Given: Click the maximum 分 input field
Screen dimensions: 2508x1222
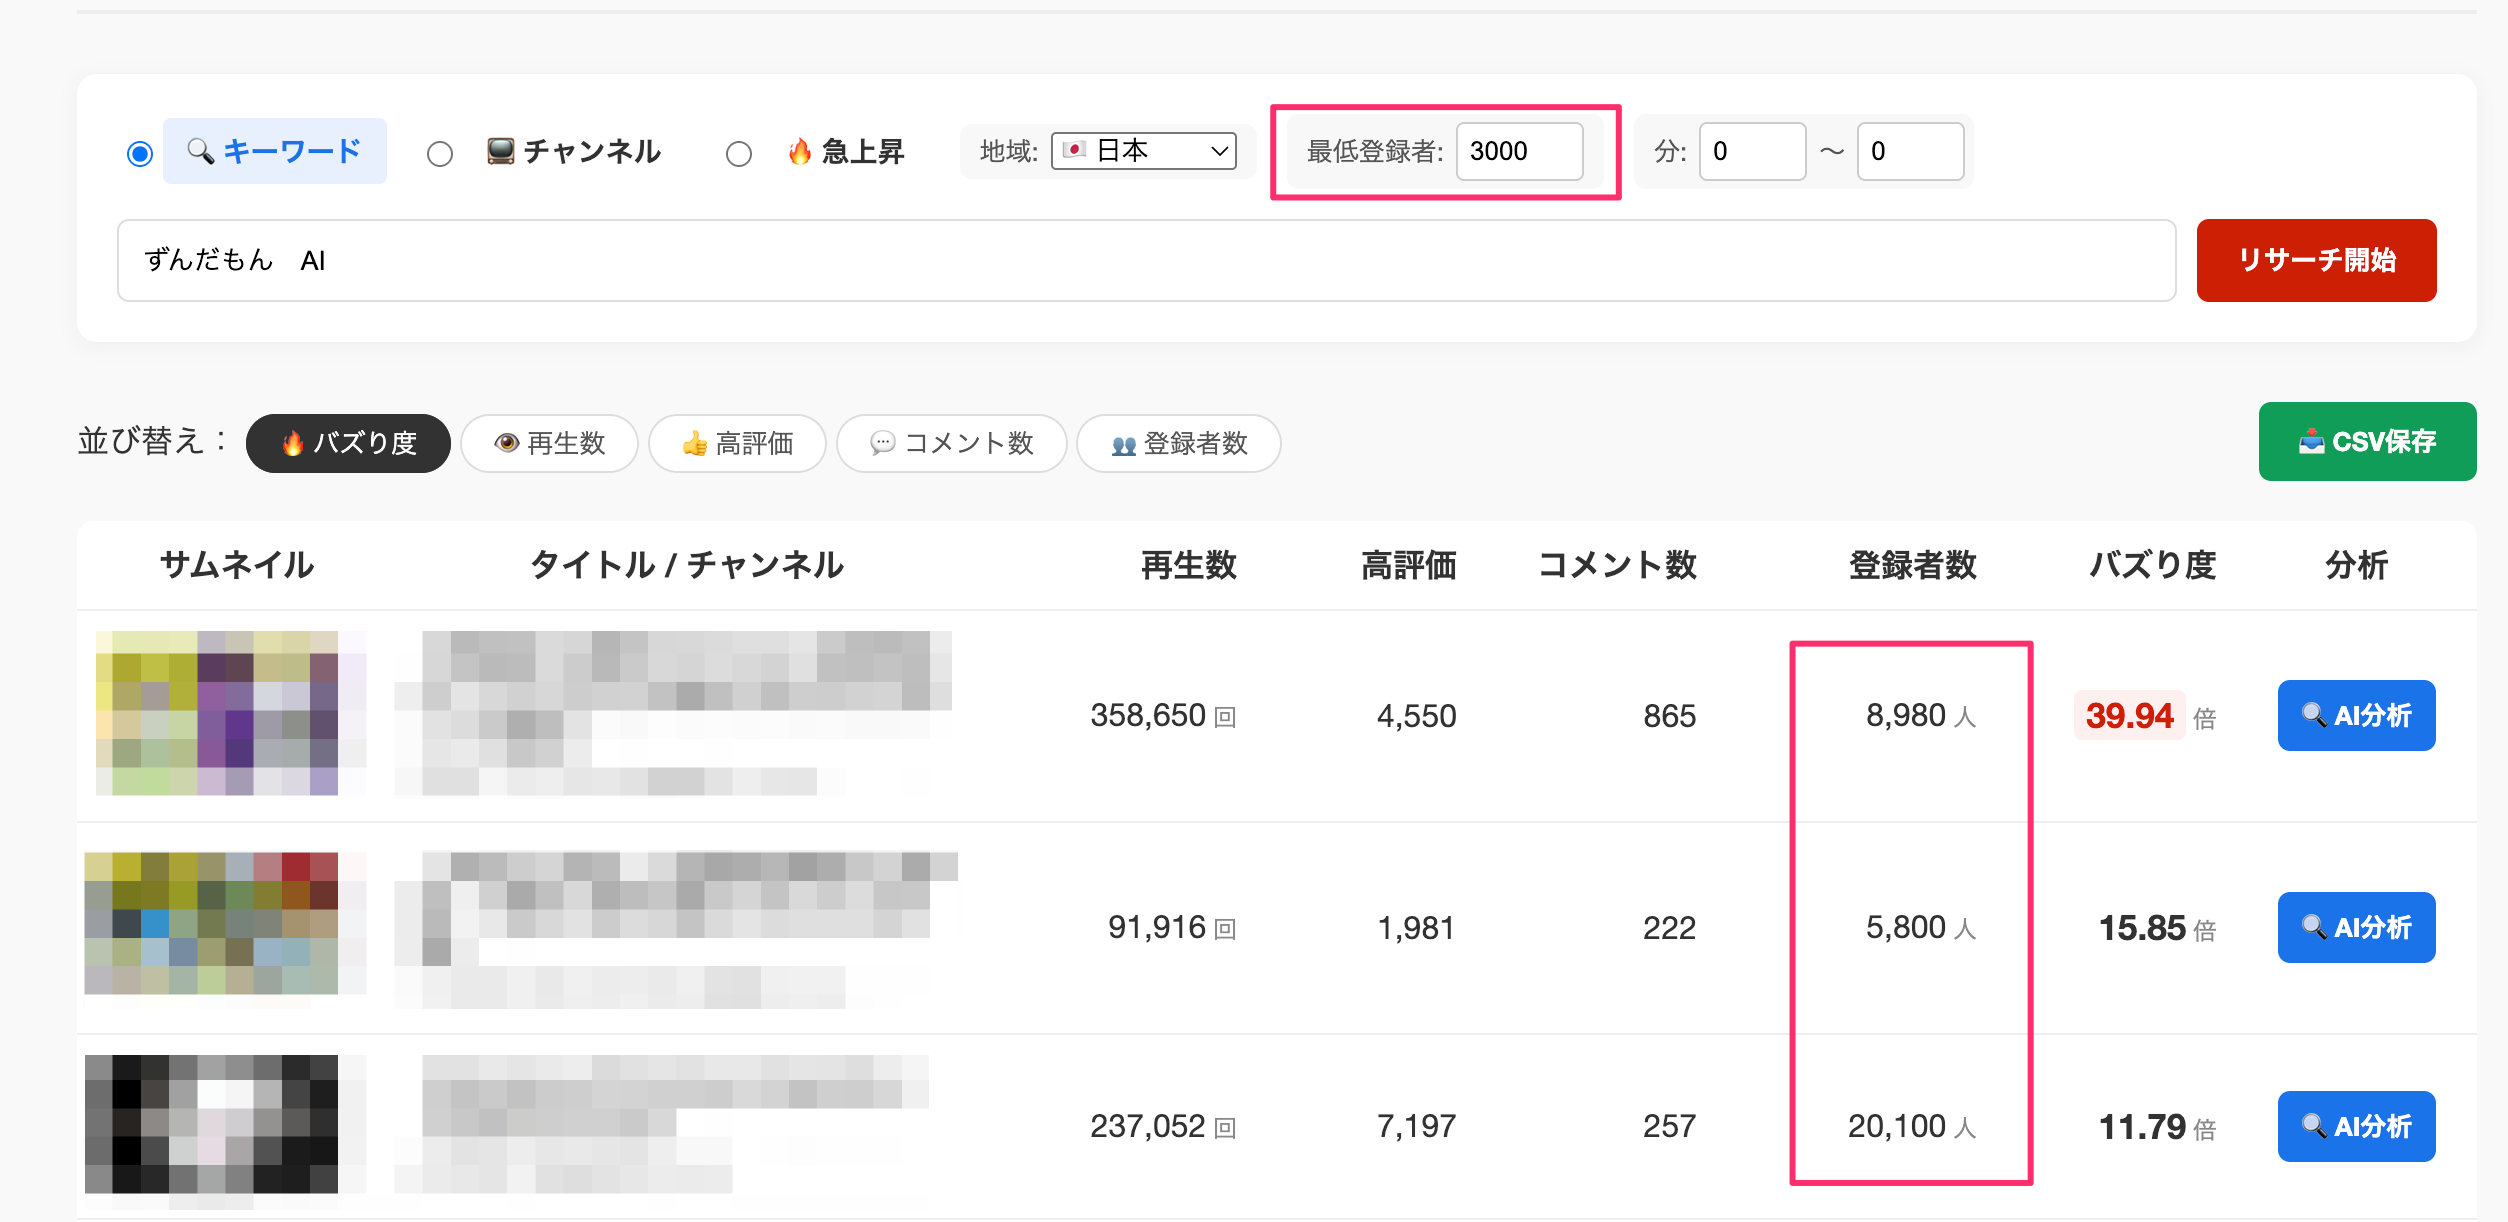Looking at the screenshot, I should pyautogui.click(x=1910, y=151).
